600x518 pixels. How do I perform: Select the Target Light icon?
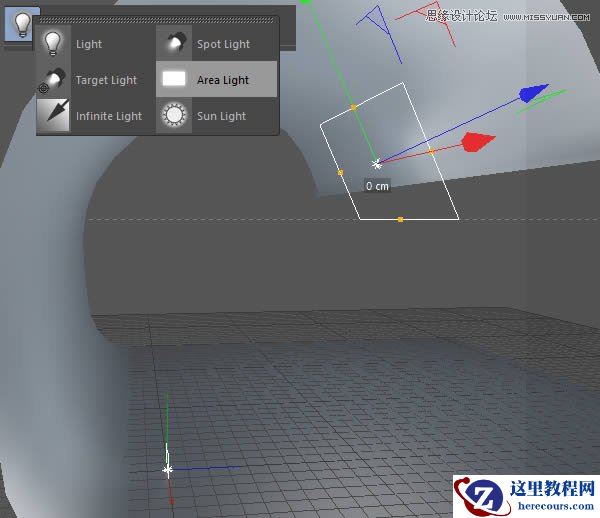tap(53, 80)
